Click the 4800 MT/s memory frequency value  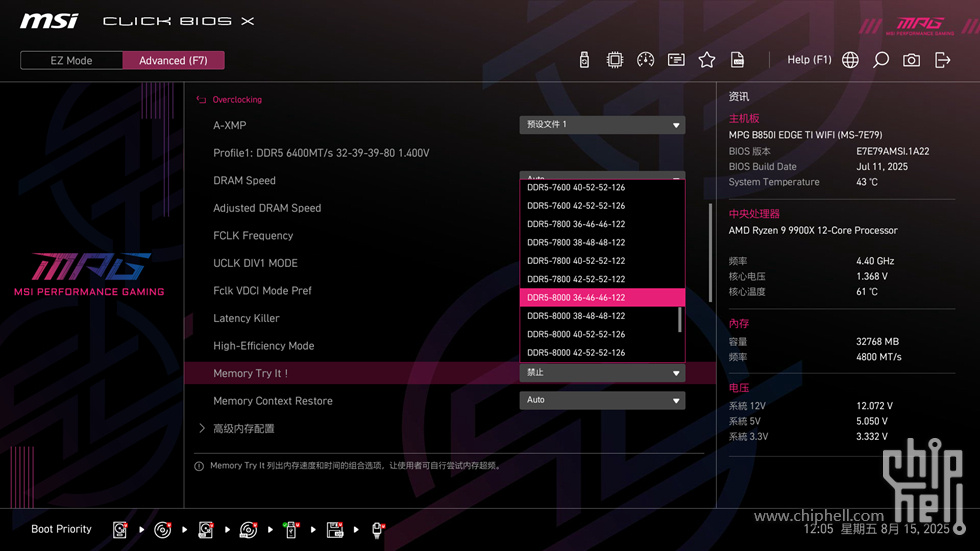879,357
